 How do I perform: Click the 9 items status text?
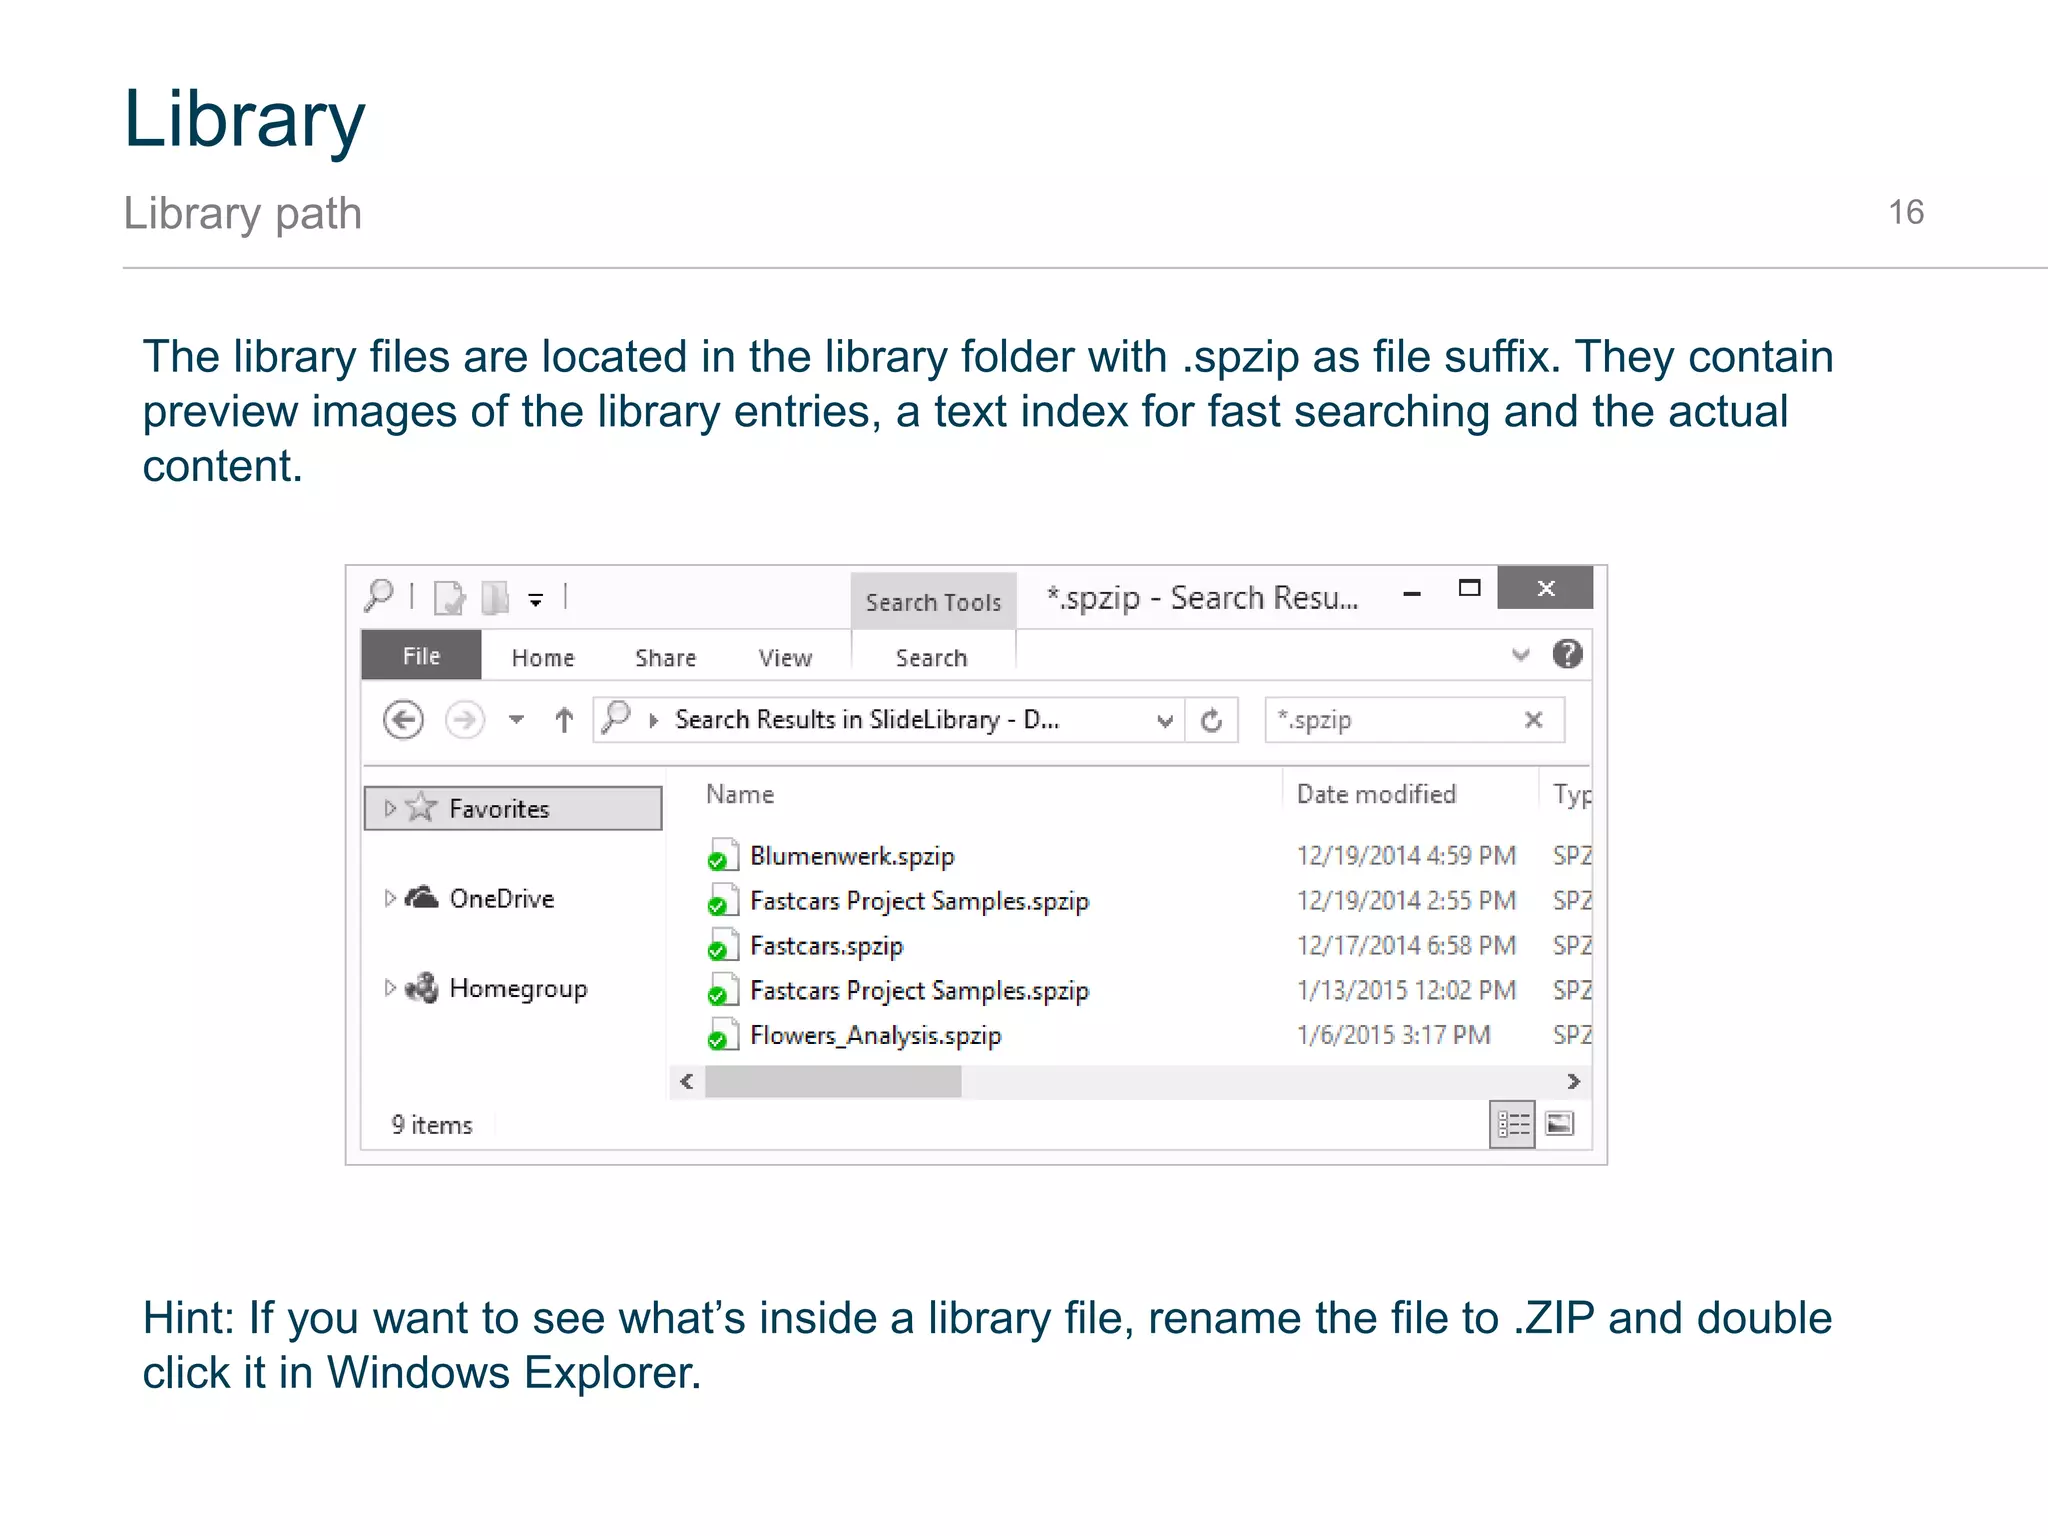point(432,1125)
